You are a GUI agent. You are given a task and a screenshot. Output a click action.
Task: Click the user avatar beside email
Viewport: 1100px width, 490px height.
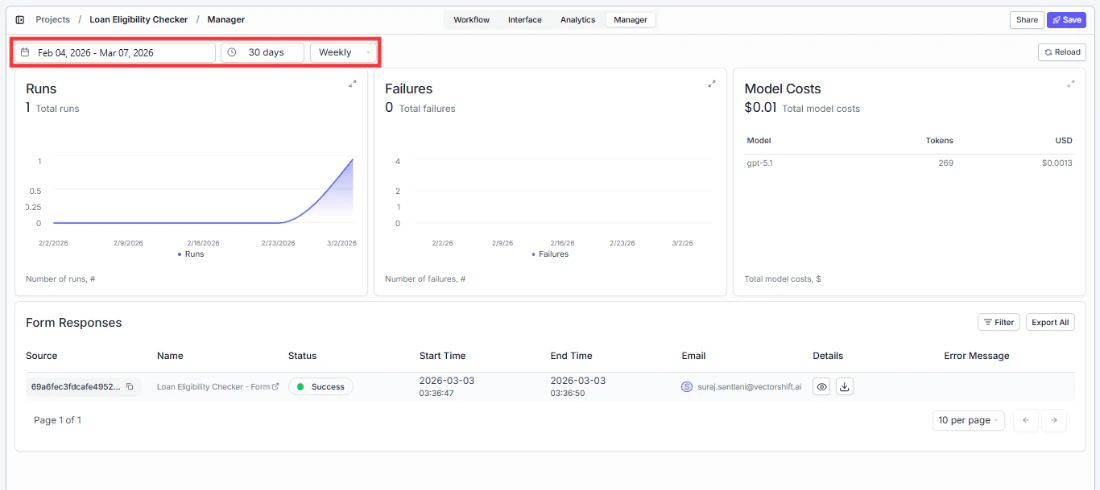(x=687, y=387)
